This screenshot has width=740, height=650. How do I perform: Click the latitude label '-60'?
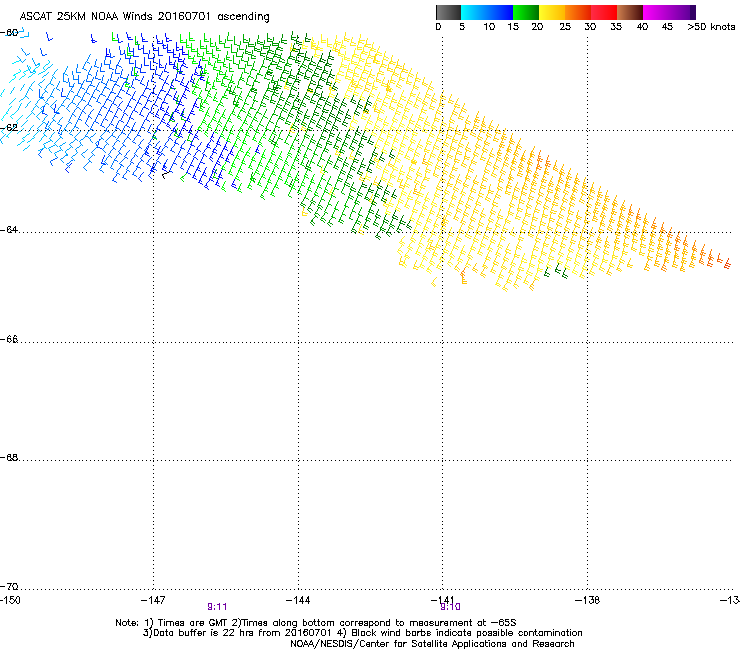9,33
